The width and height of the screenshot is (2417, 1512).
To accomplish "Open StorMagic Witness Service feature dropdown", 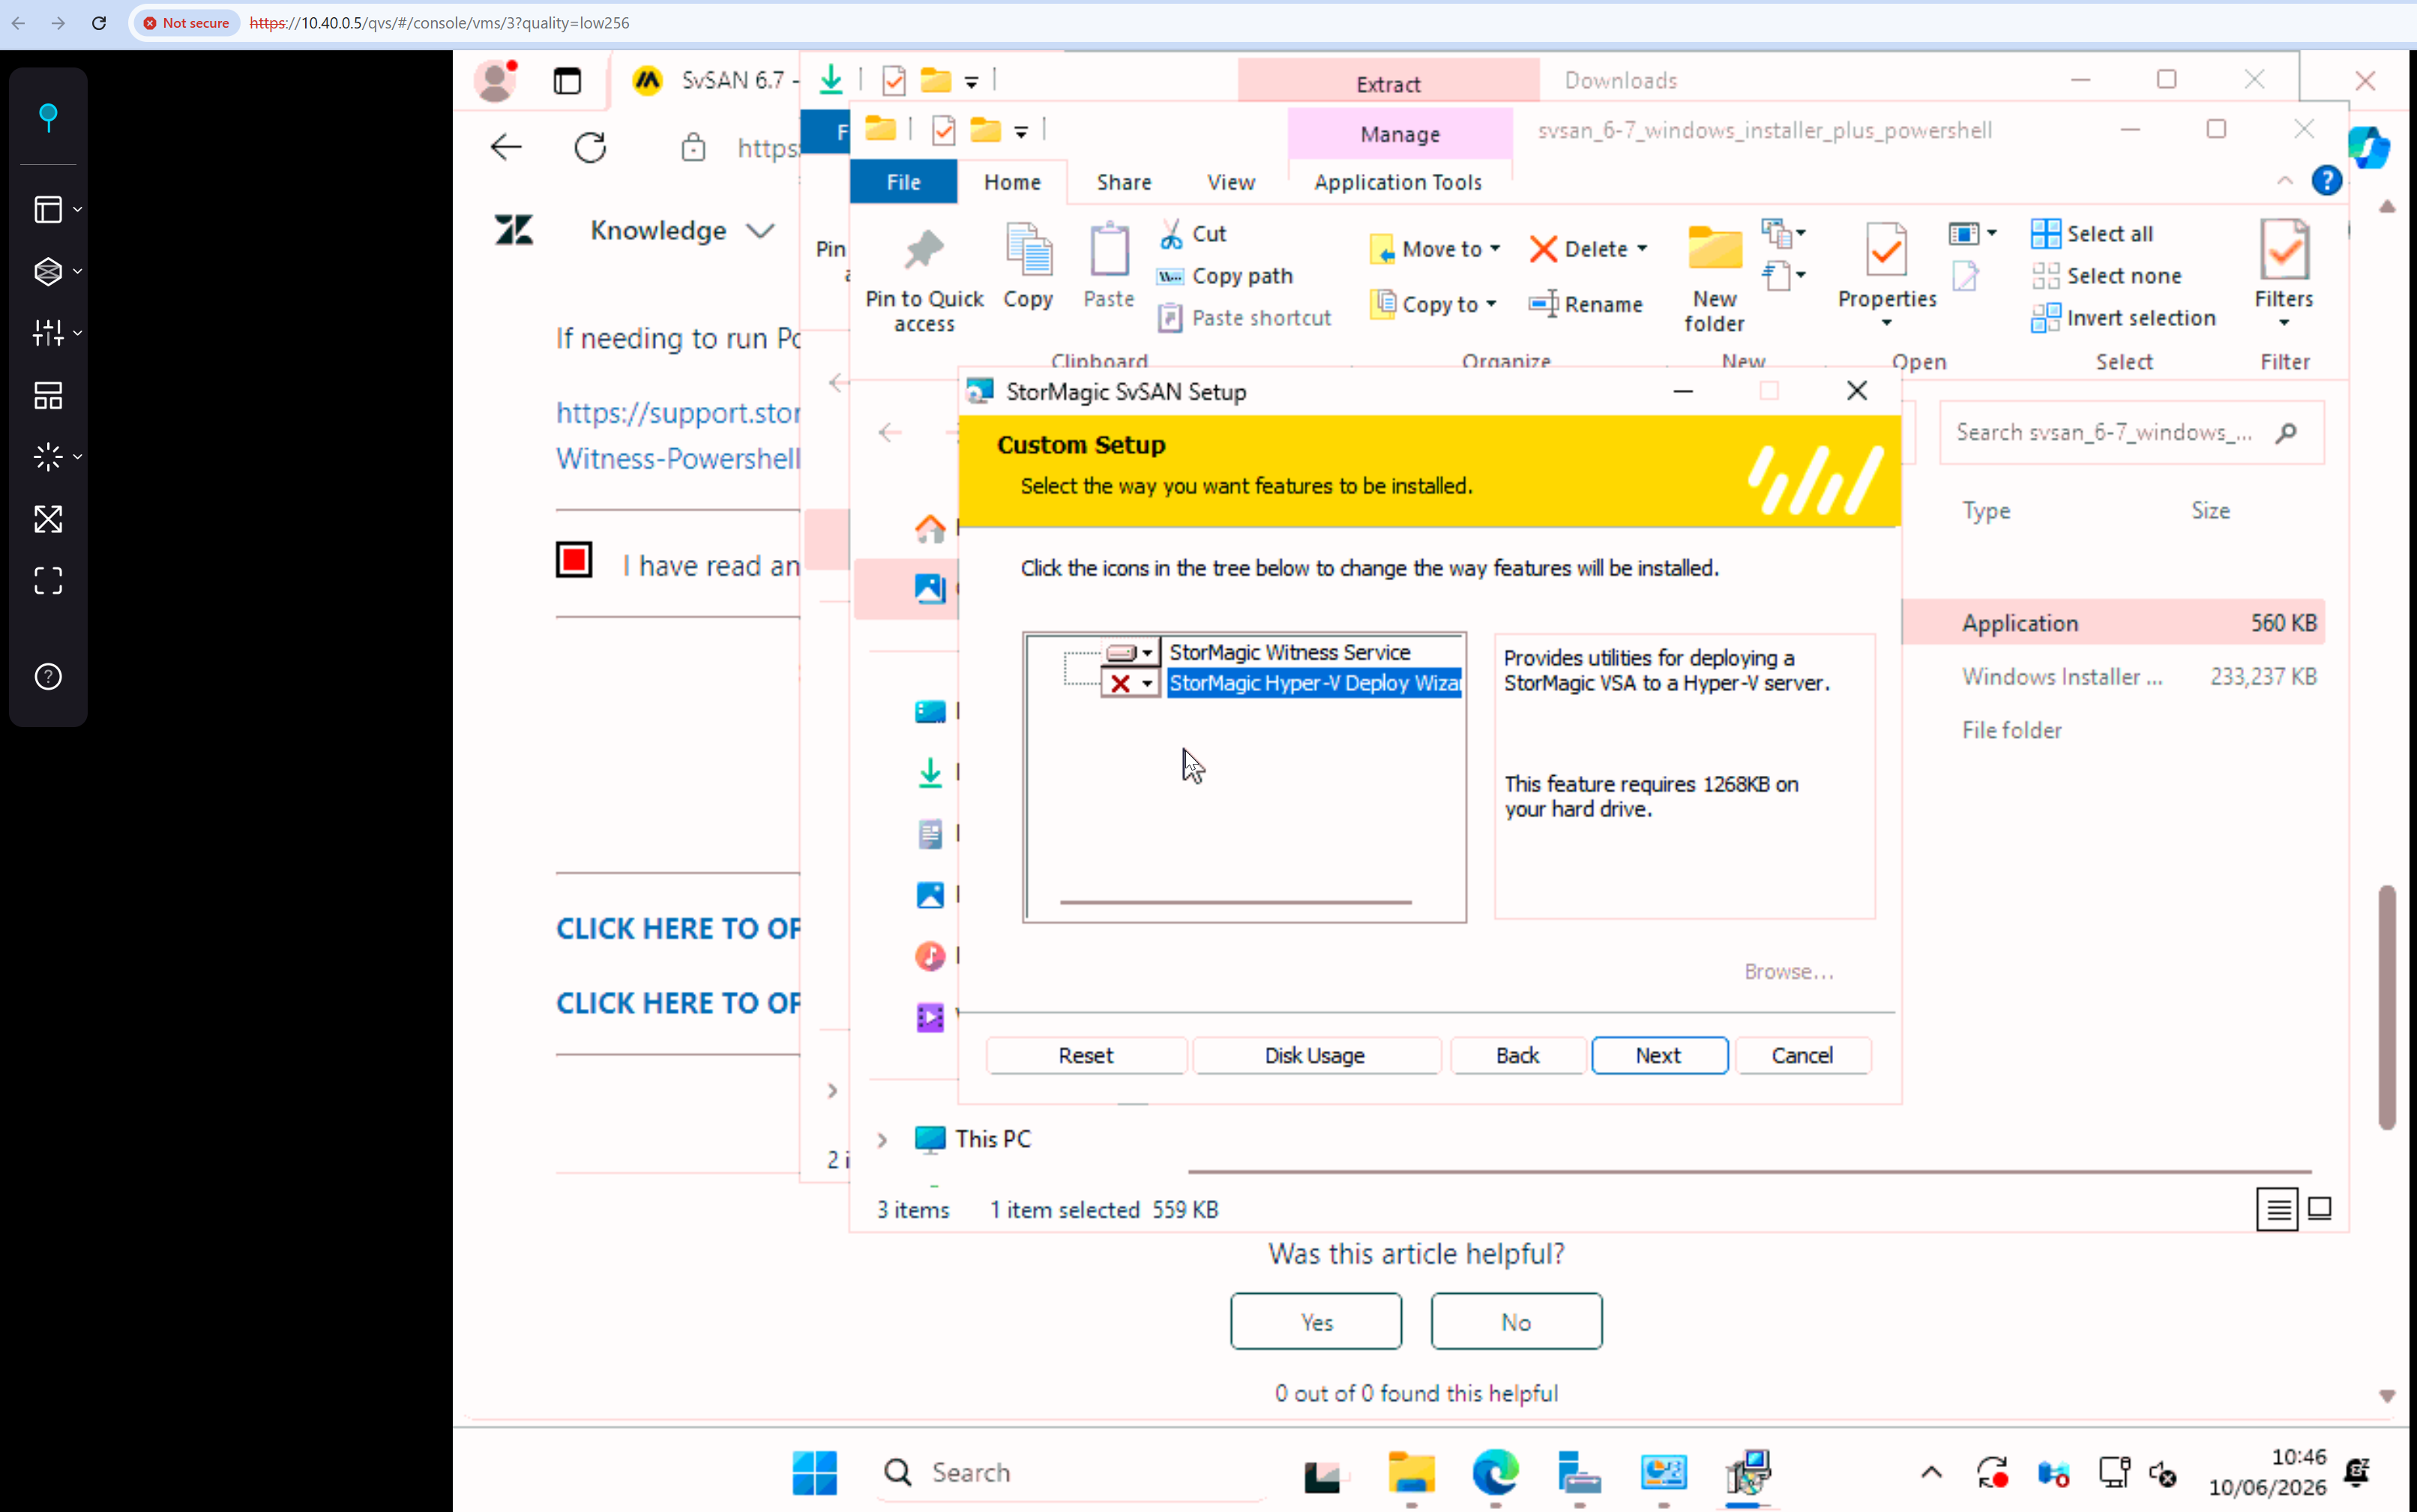I will click(1131, 653).
